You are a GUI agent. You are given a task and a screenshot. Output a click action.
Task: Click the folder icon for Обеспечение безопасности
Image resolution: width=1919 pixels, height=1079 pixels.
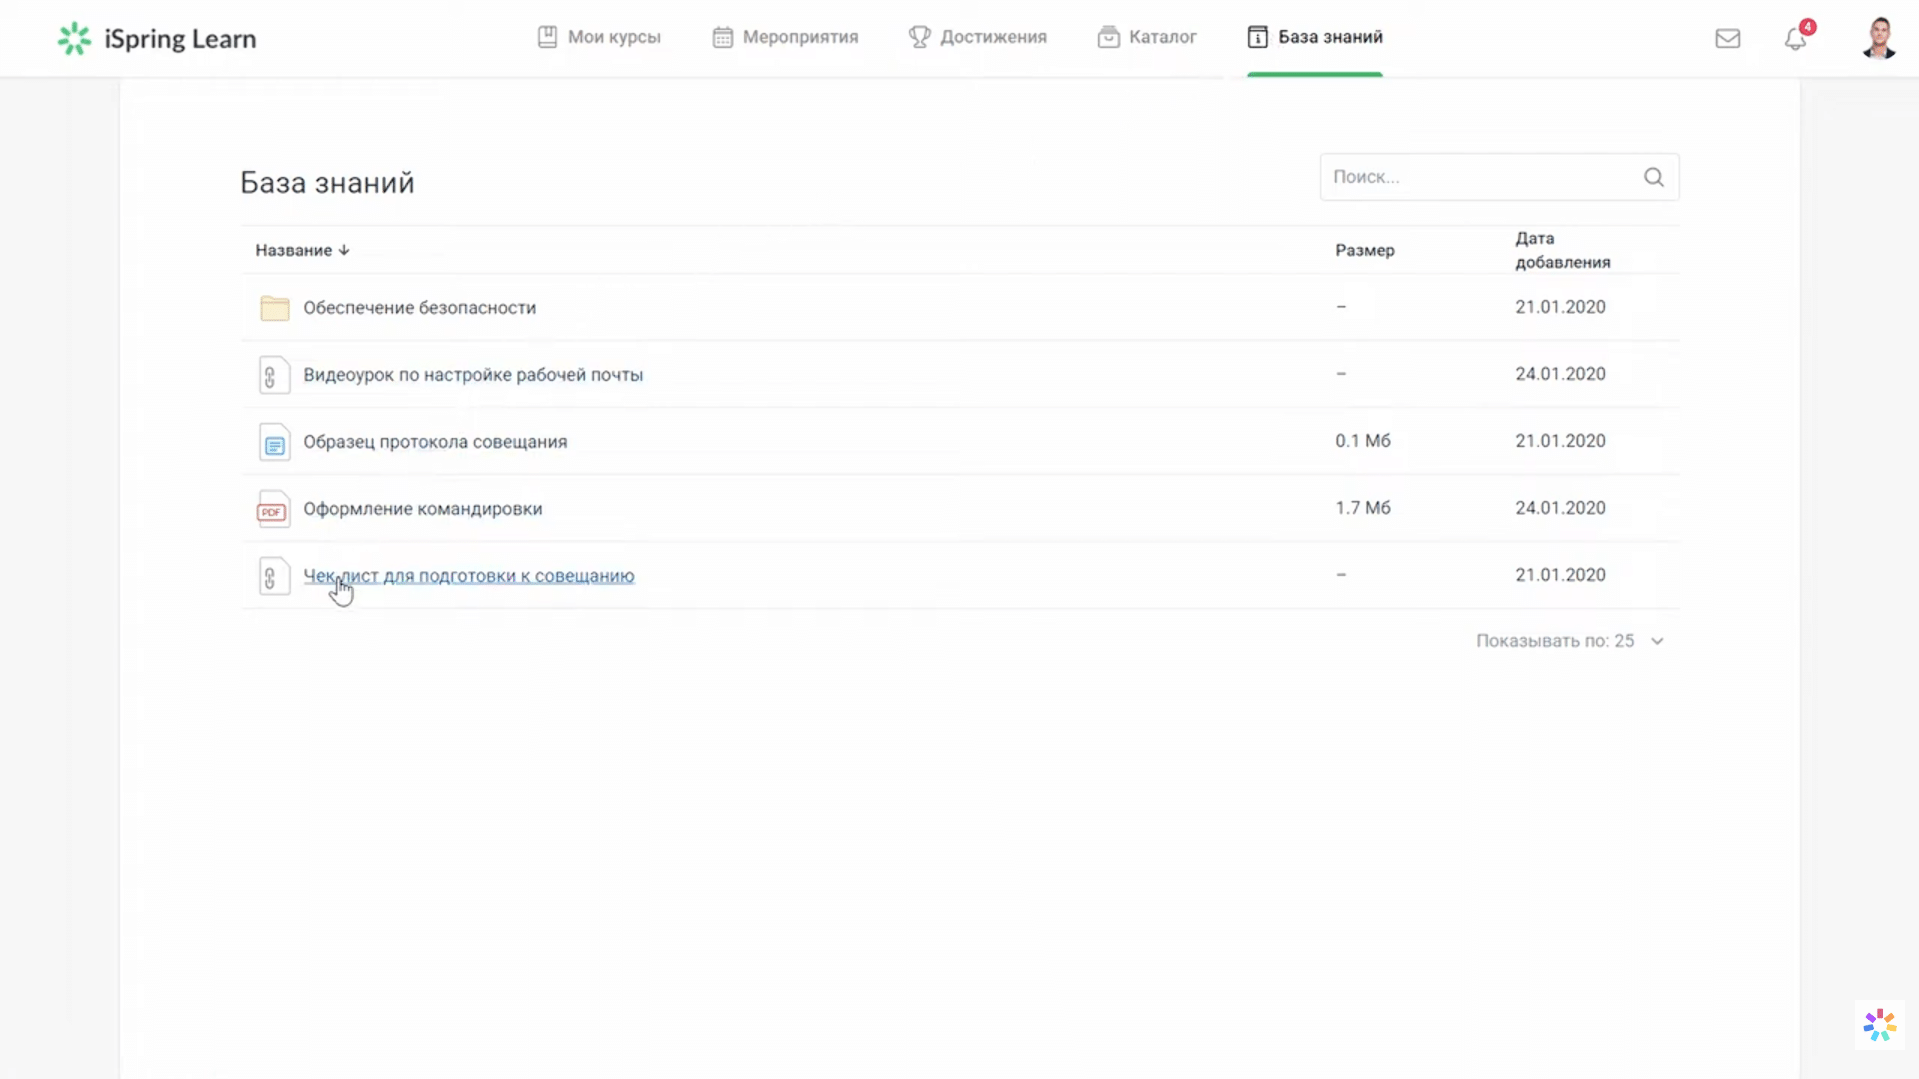[274, 308]
